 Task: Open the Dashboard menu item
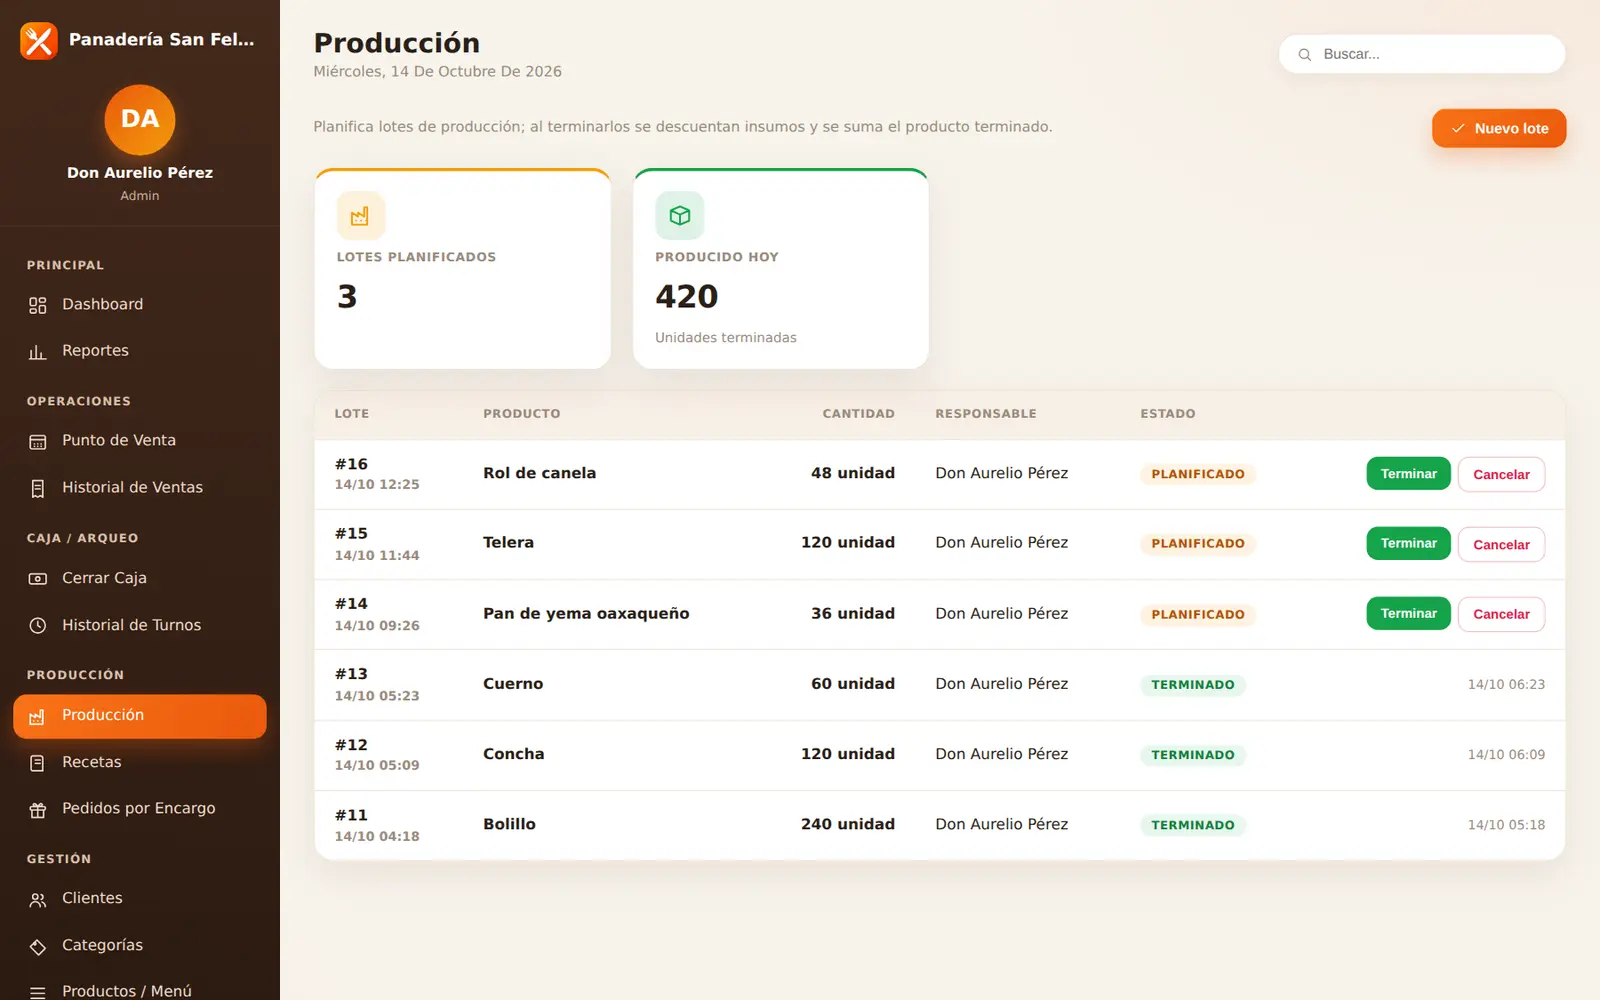pyautogui.click(x=140, y=304)
